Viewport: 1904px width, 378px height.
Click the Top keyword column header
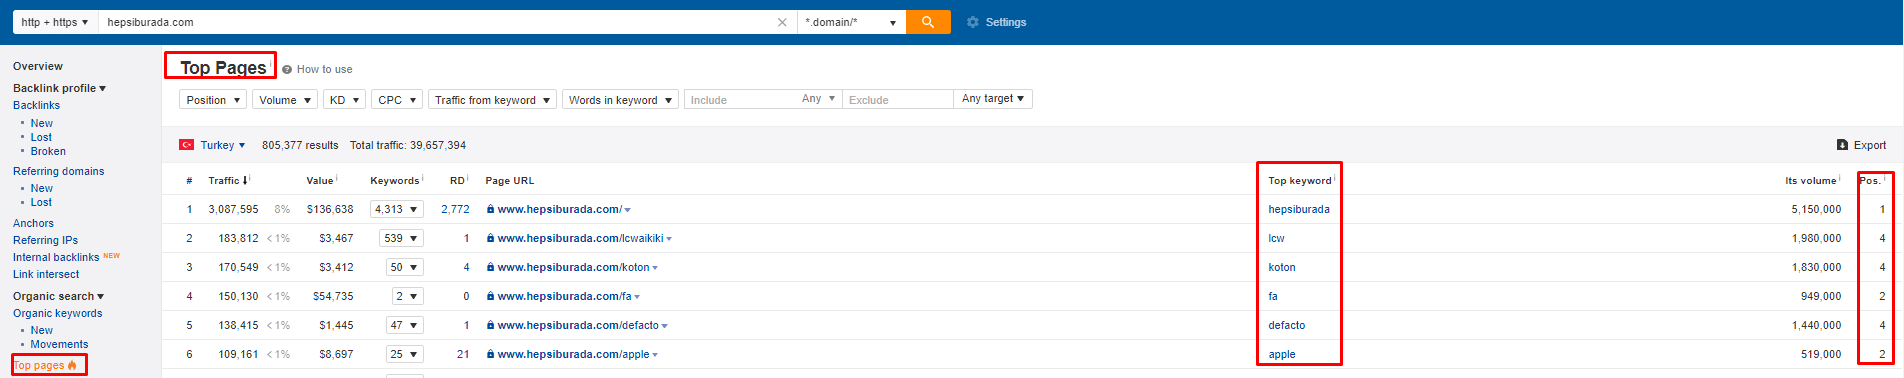(x=1299, y=181)
